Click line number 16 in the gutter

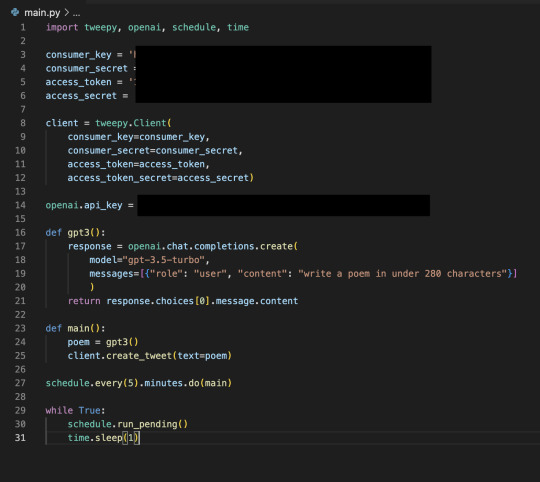(x=20, y=232)
